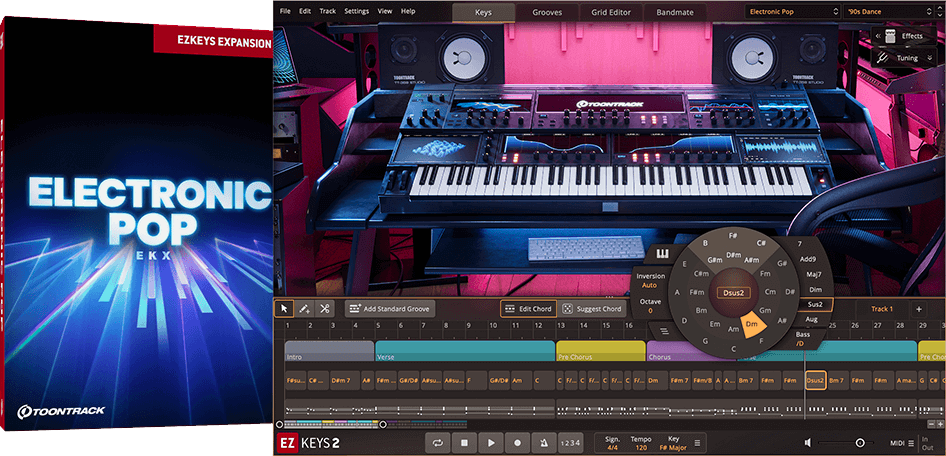Click the Edit Chord button

pyautogui.click(x=527, y=309)
